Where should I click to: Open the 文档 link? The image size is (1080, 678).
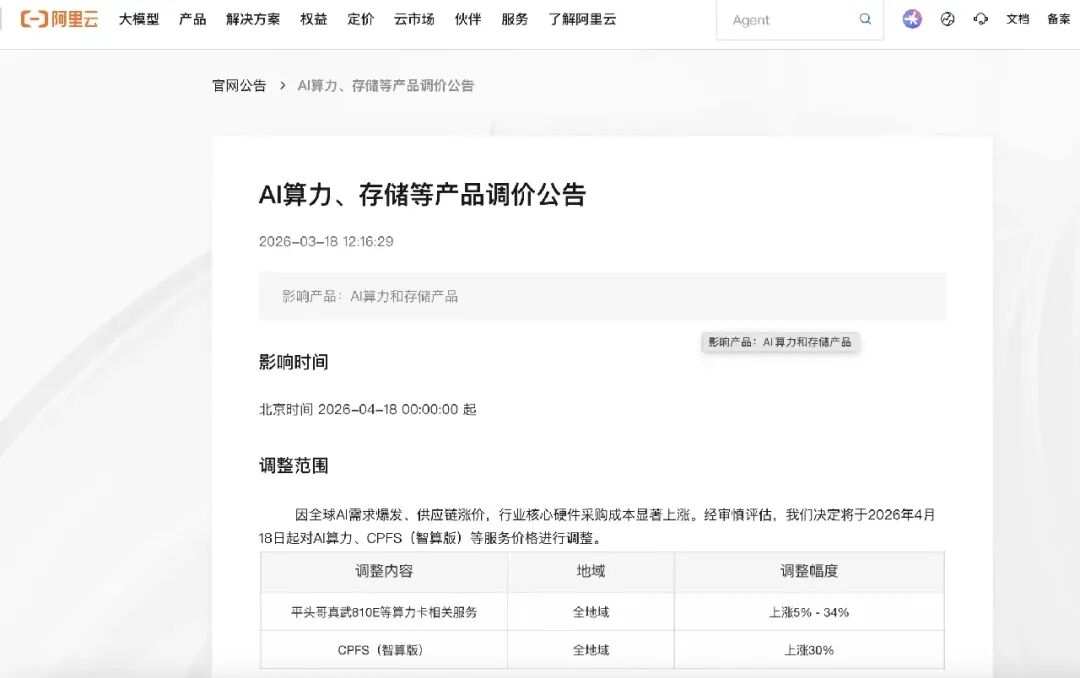(1017, 19)
